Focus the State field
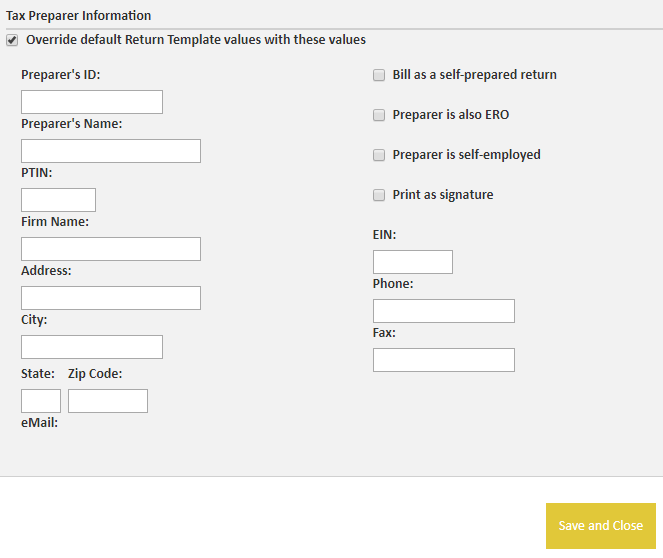This screenshot has width=663, height=558. coord(41,401)
